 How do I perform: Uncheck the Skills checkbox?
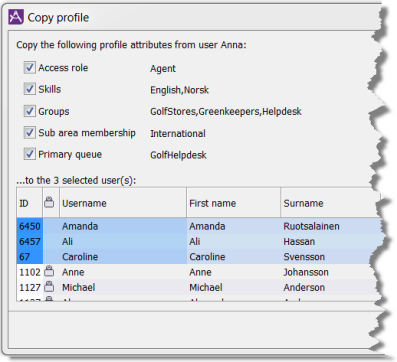tap(30, 89)
